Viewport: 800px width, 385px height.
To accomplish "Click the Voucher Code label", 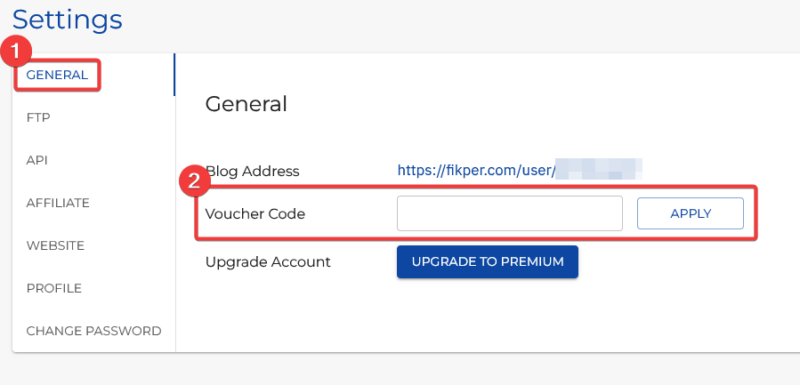I will 255,214.
